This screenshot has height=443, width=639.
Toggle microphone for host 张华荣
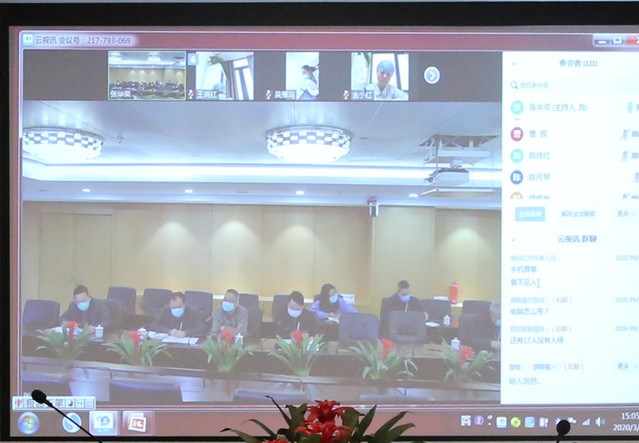click(629, 107)
